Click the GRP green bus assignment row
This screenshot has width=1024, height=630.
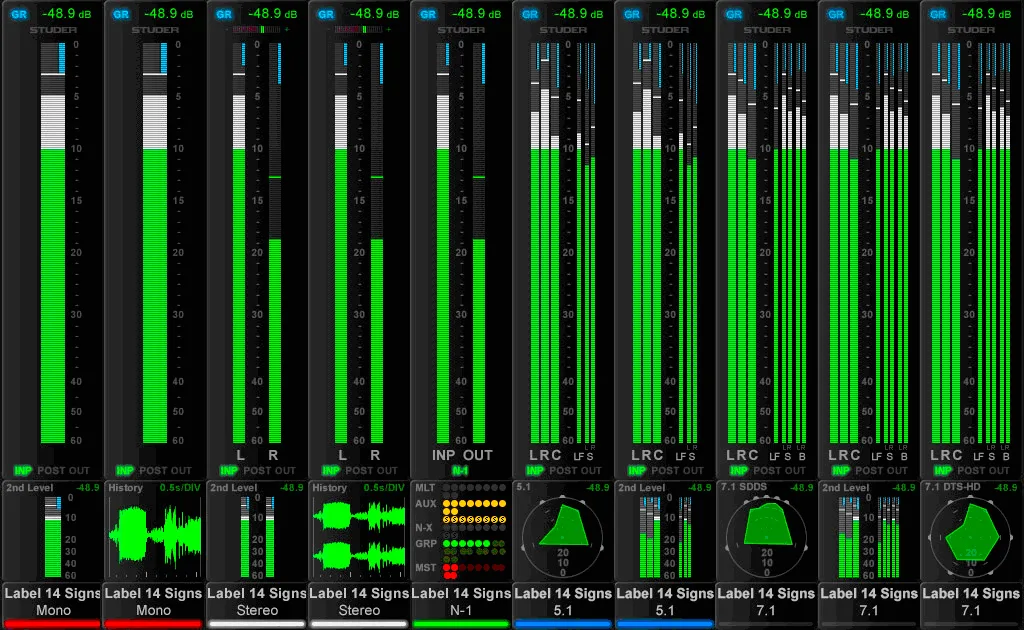tap(474, 544)
